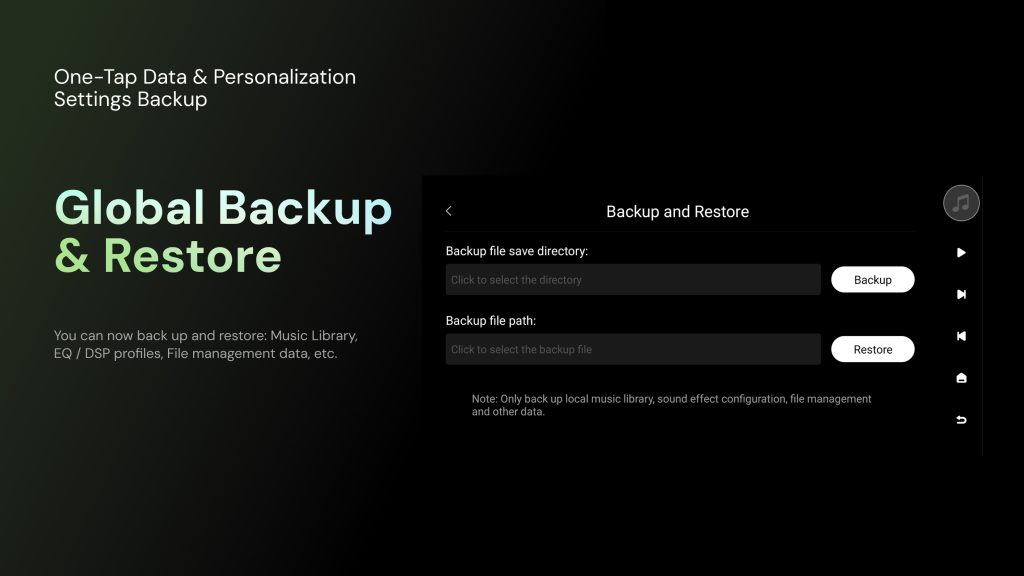Skip to the next track
The height and width of the screenshot is (576, 1024).
[x=961, y=295]
